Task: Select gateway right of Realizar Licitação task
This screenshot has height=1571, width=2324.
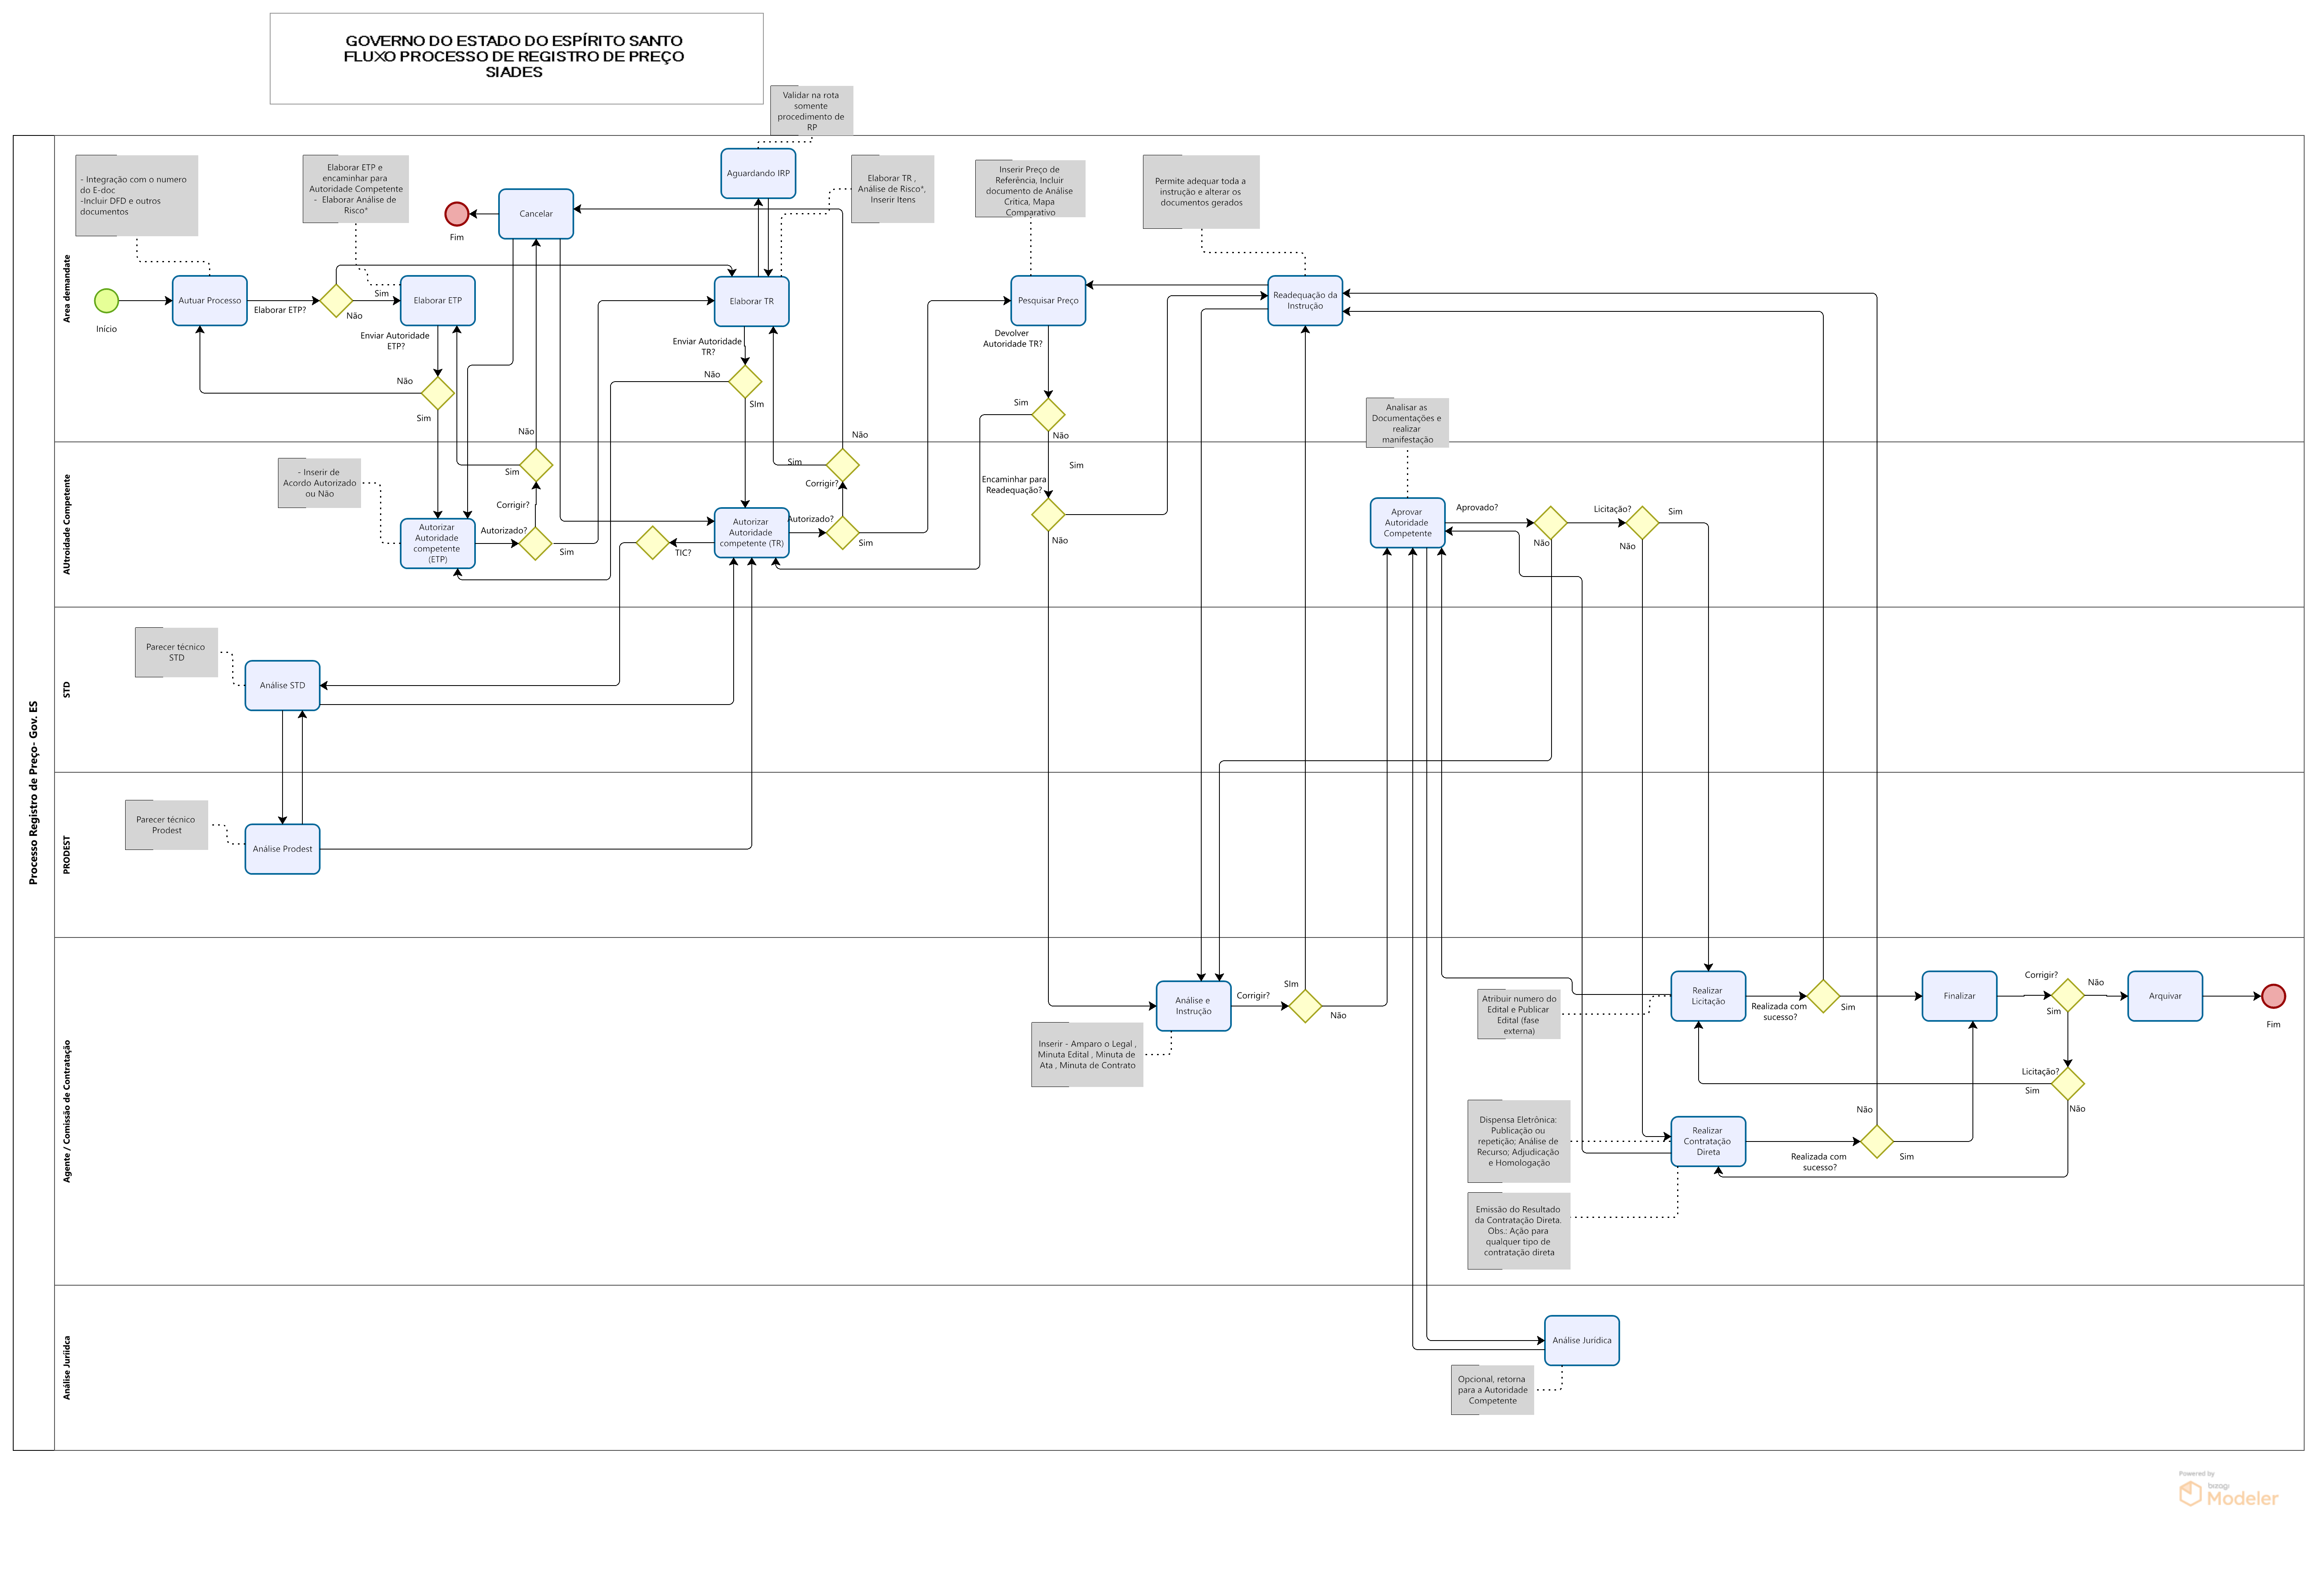Action: pos(1823,996)
